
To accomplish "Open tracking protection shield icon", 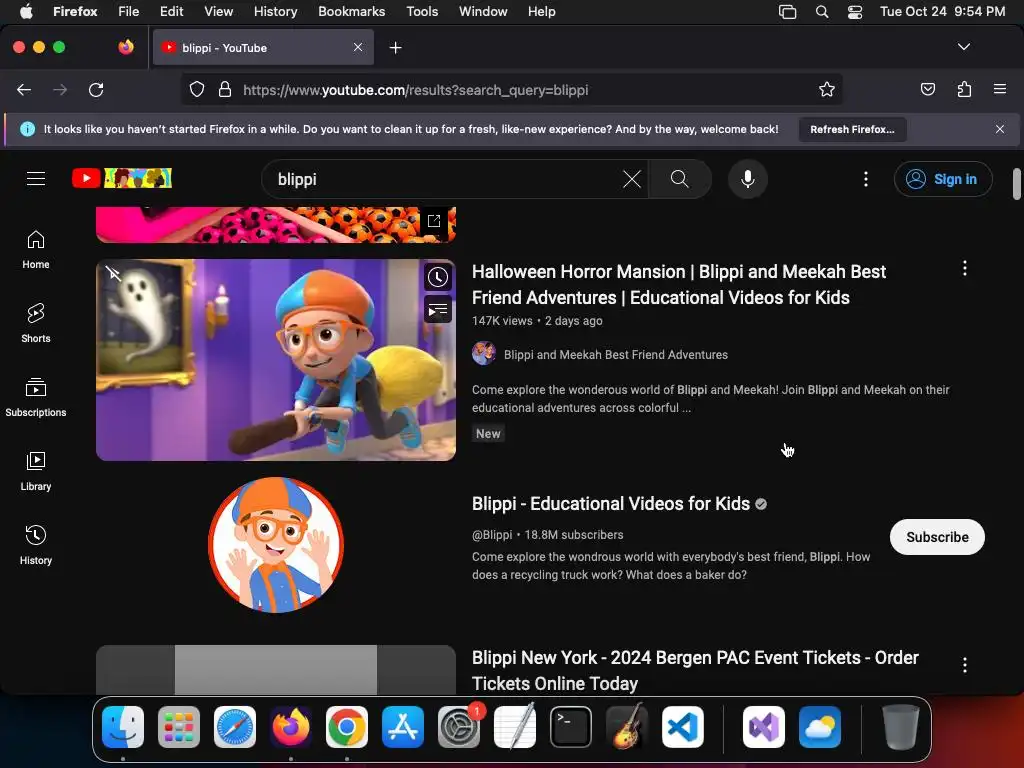I will pyautogui.click(x=197, y=89).
